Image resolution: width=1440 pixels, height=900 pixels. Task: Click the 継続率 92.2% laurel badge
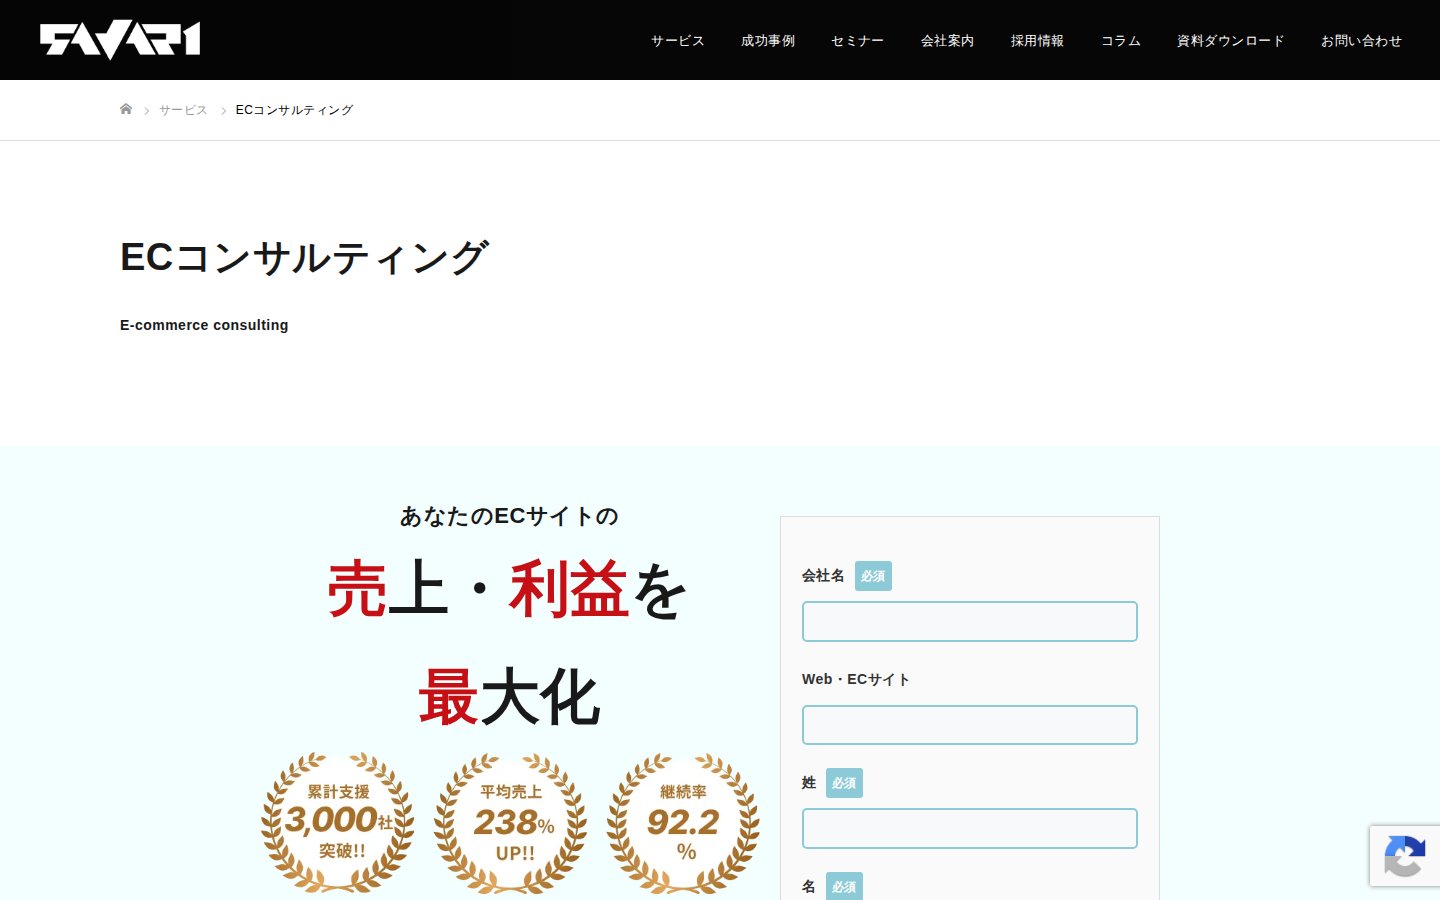point(684,822)
